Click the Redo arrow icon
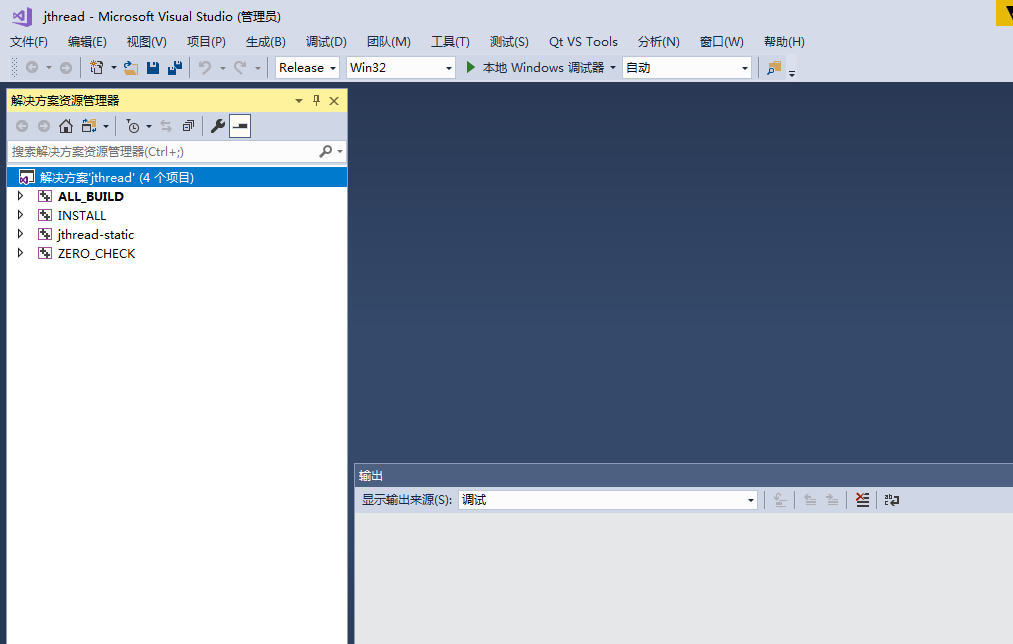The width and height of the screenshot is (1013, 644). 240,67
